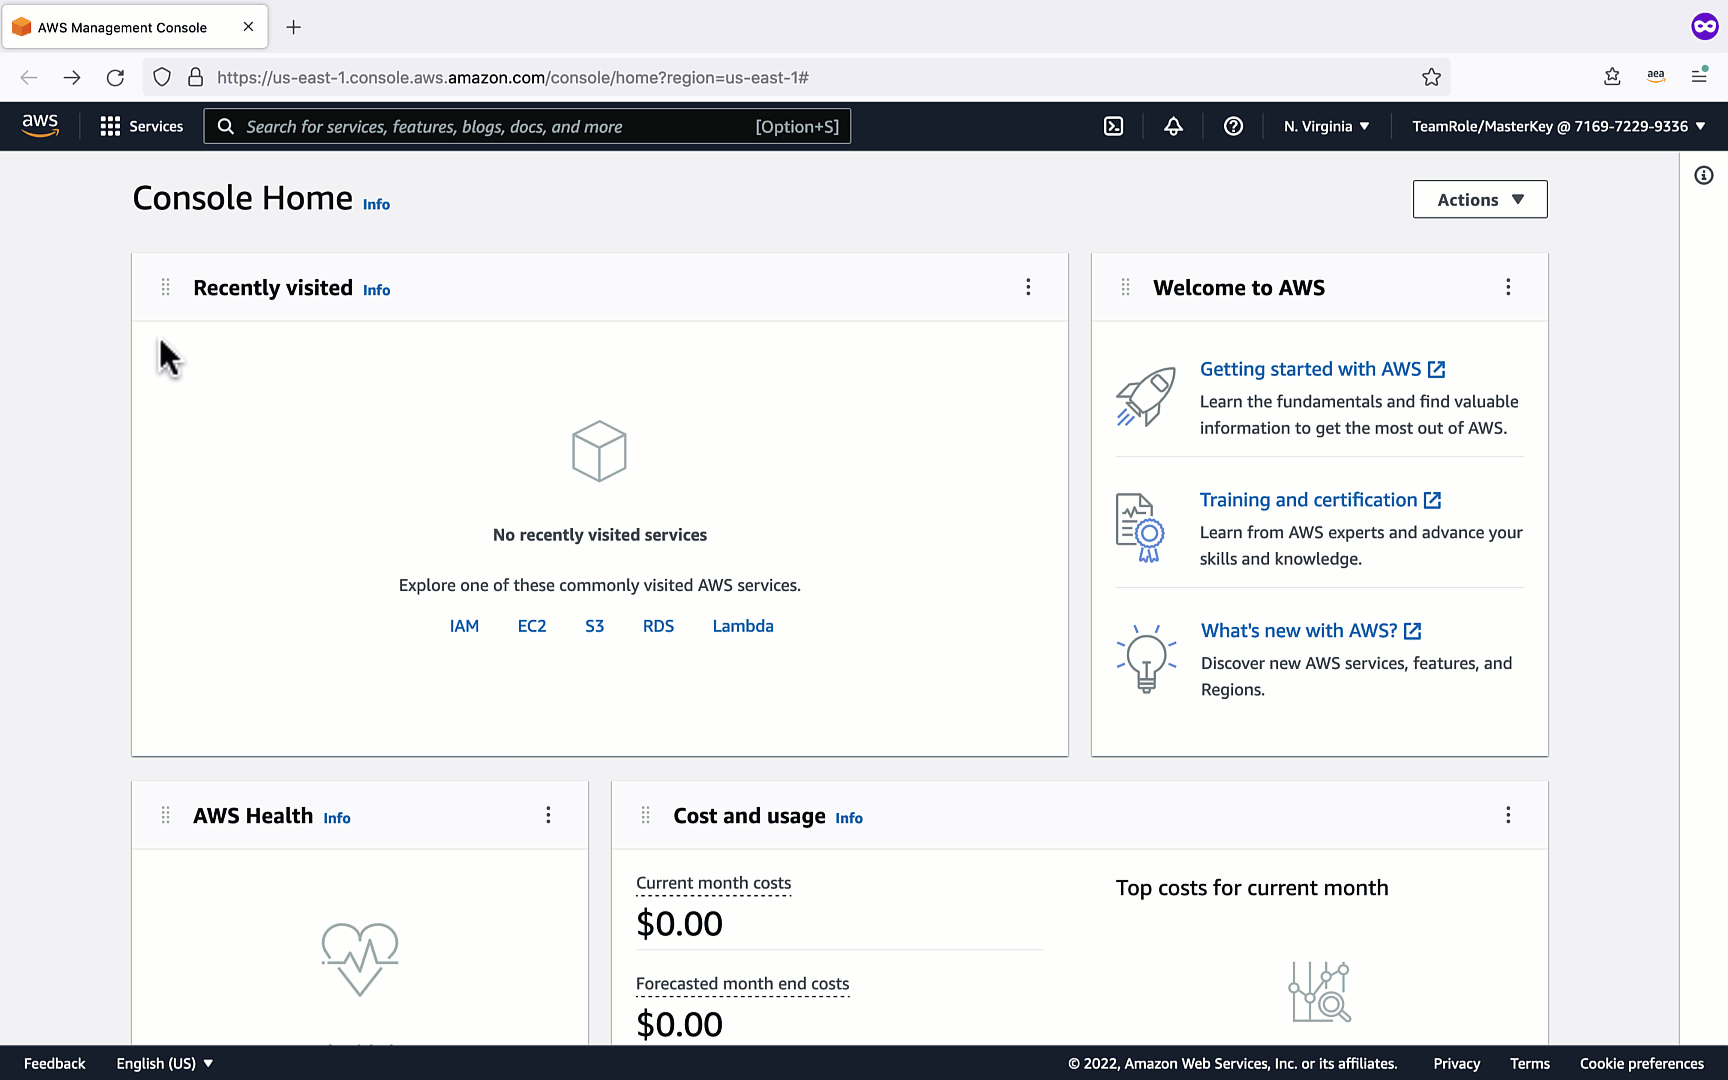The height and width of the screenshot is (1080, 1728).
Task: Open Recently visited widget options menu
Action: tap(1028, 287)
